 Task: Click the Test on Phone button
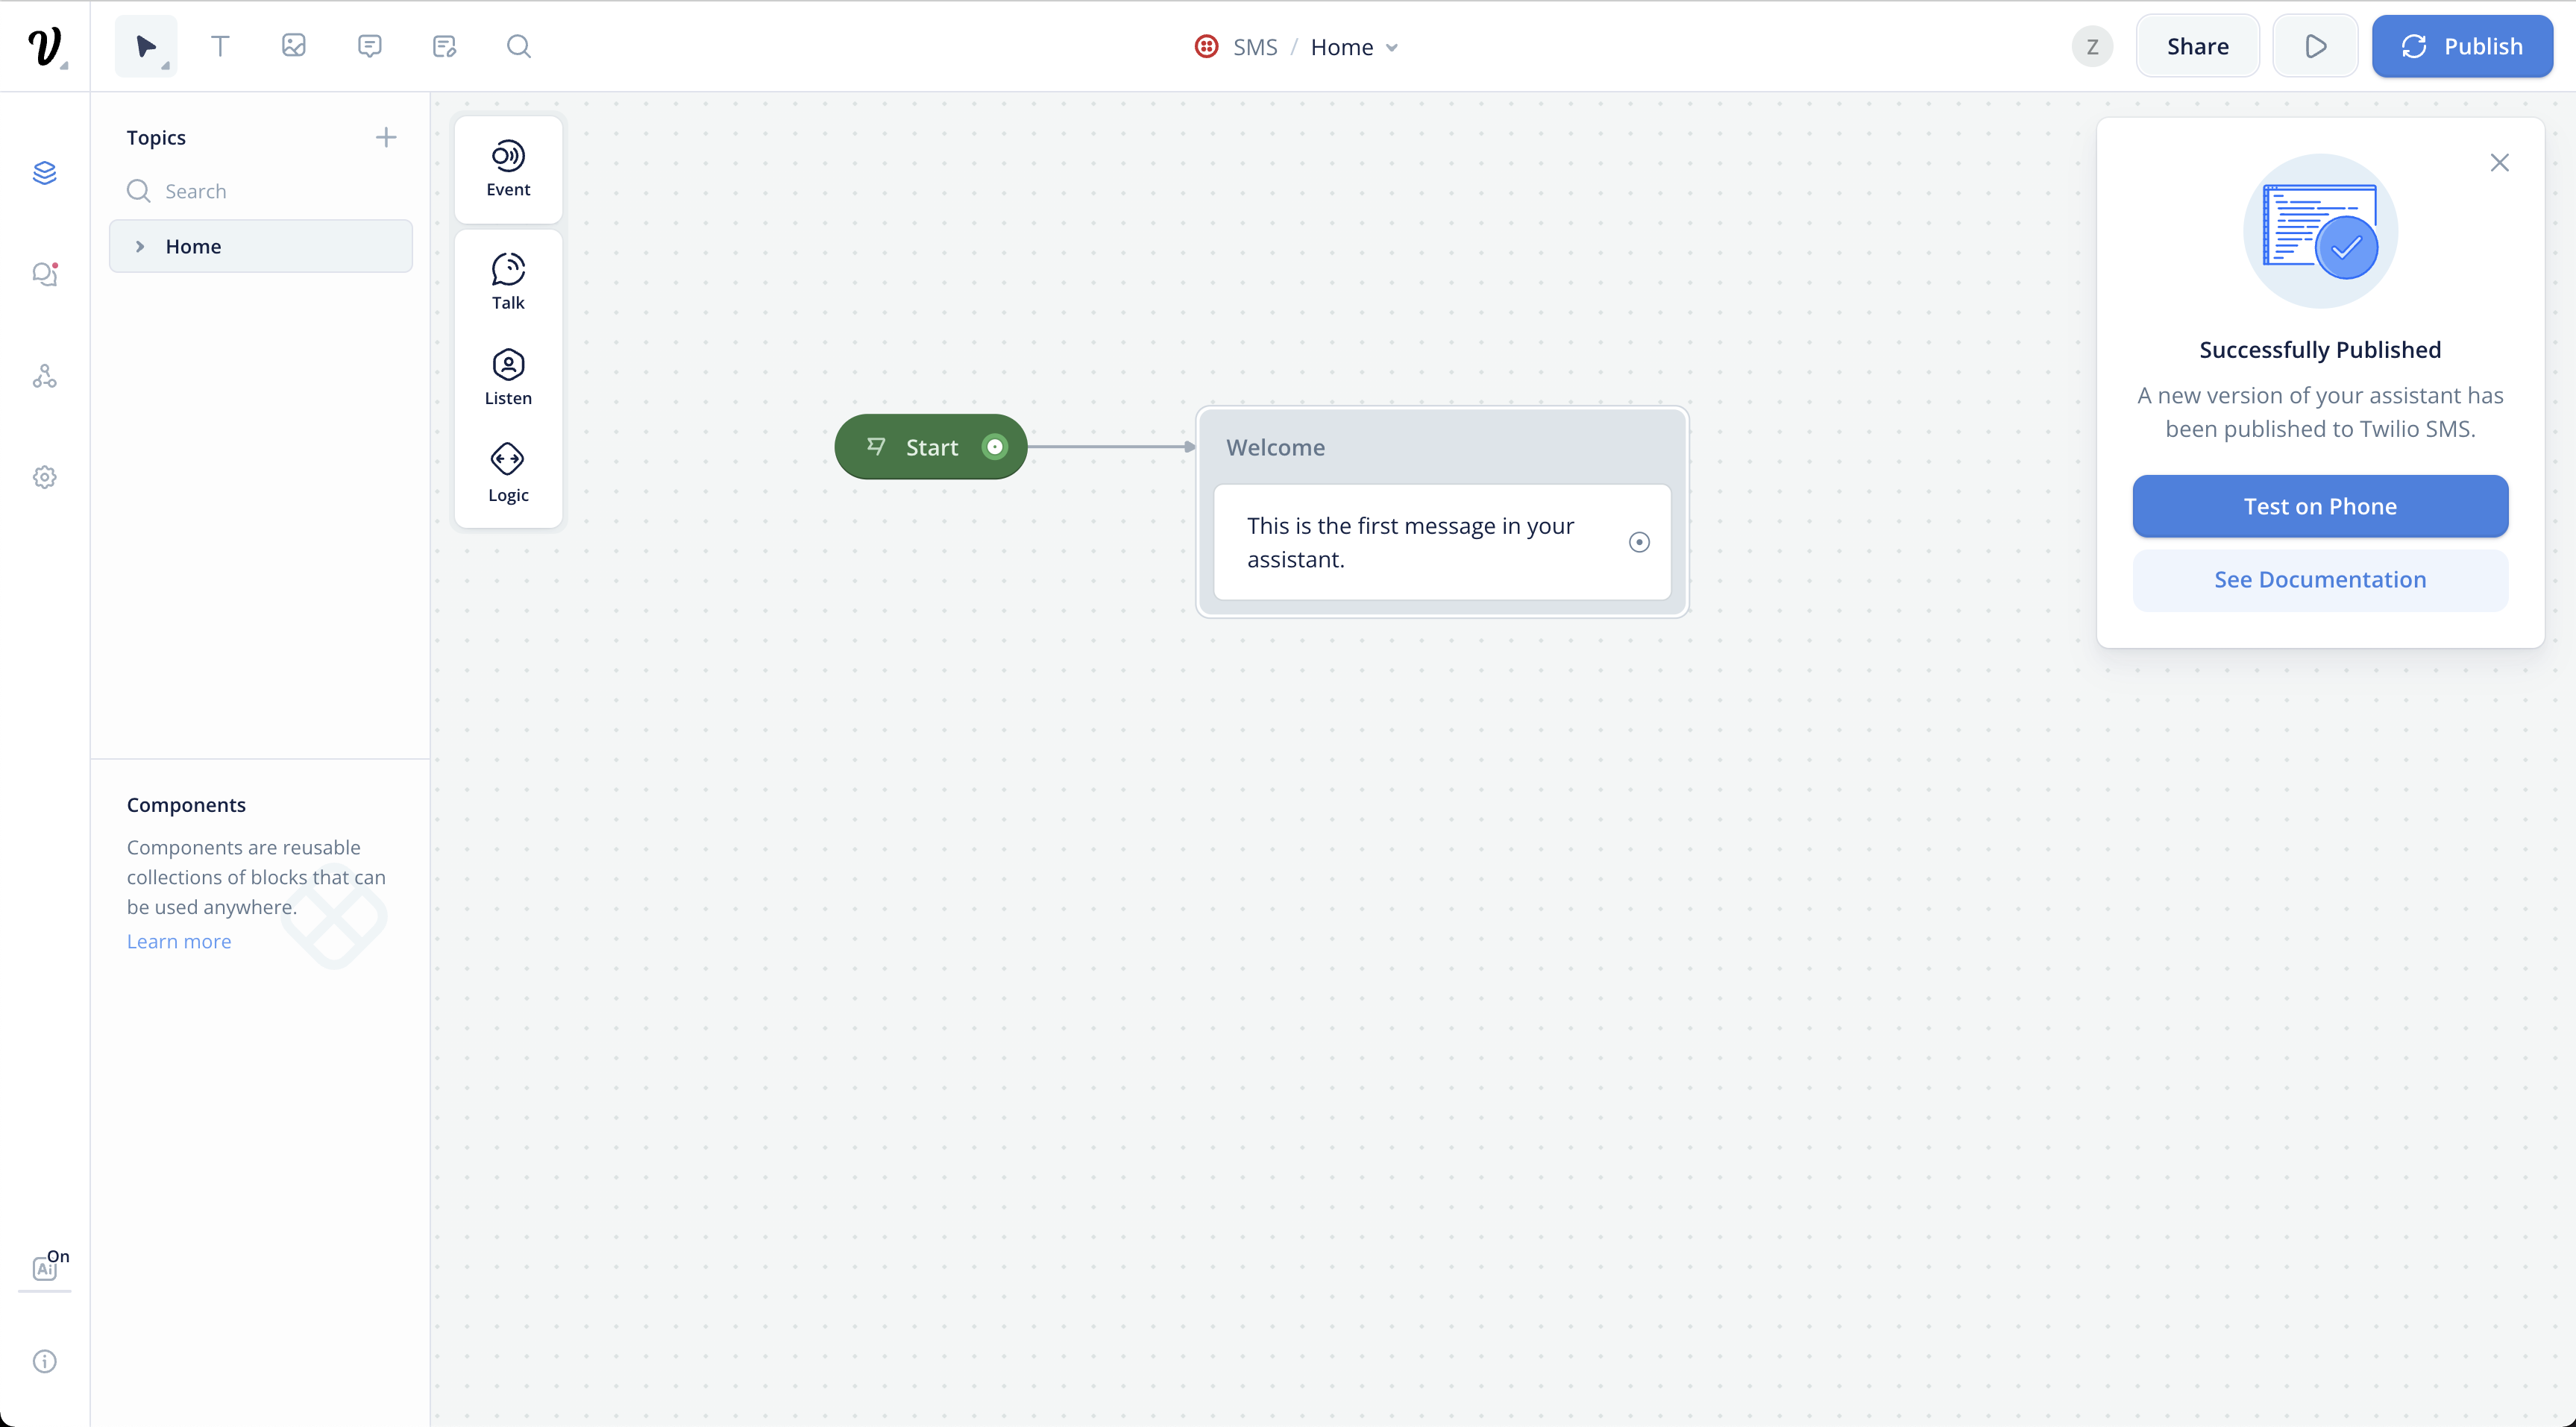(2319, 506)
